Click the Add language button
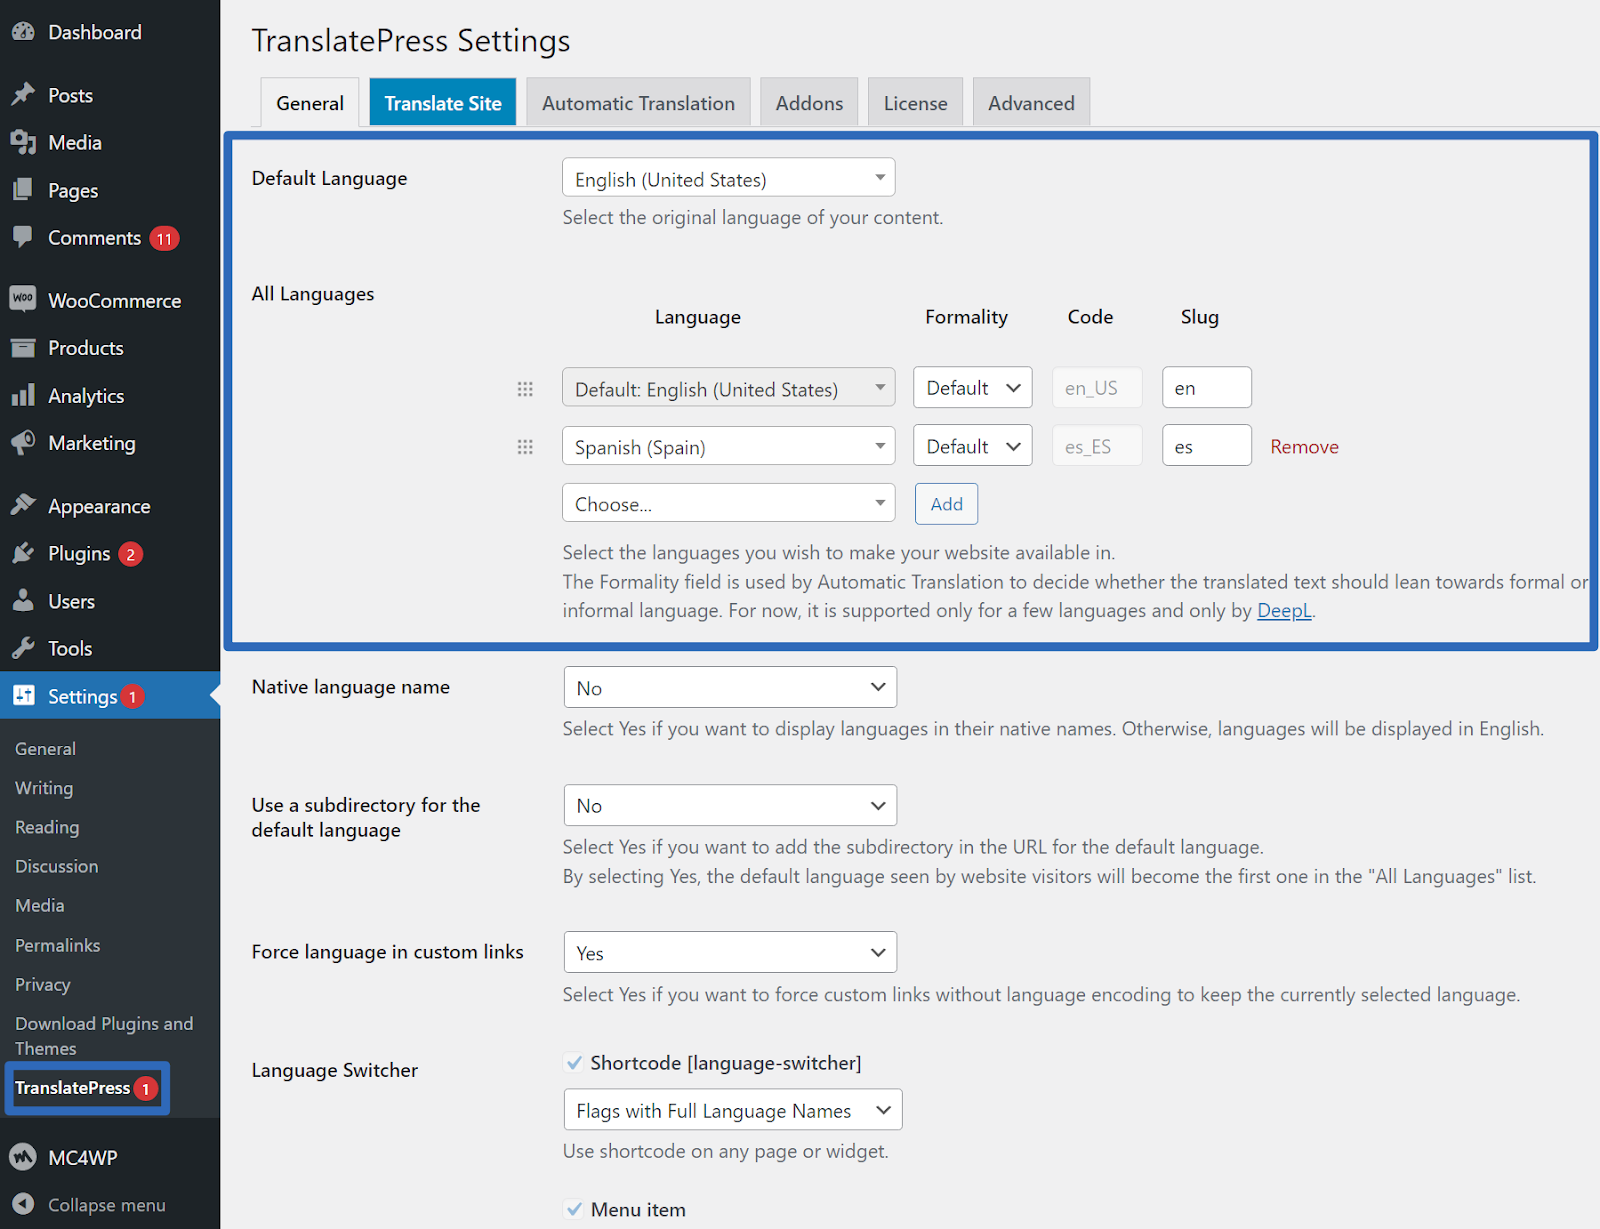 pos(946,504)
